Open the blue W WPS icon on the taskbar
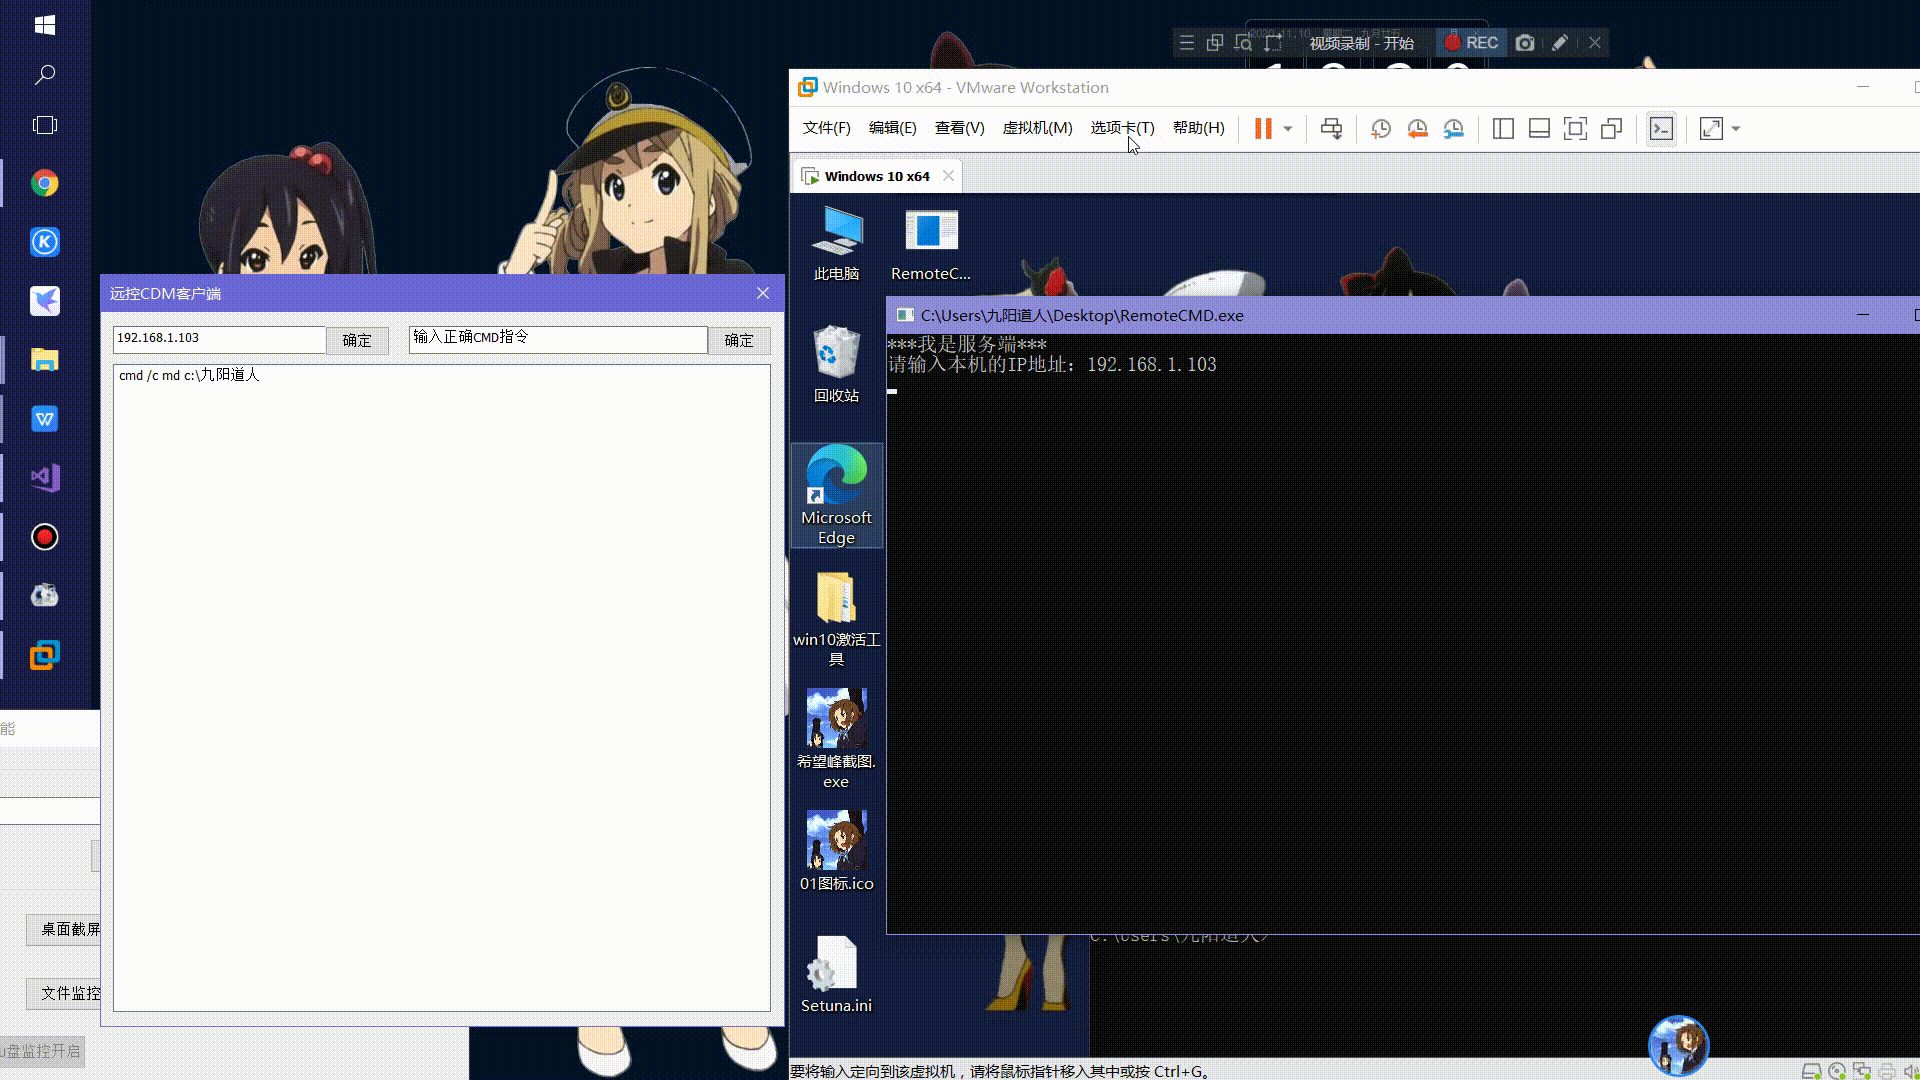The height and width of the screenshot is (1080, 1920). point(45,419)
